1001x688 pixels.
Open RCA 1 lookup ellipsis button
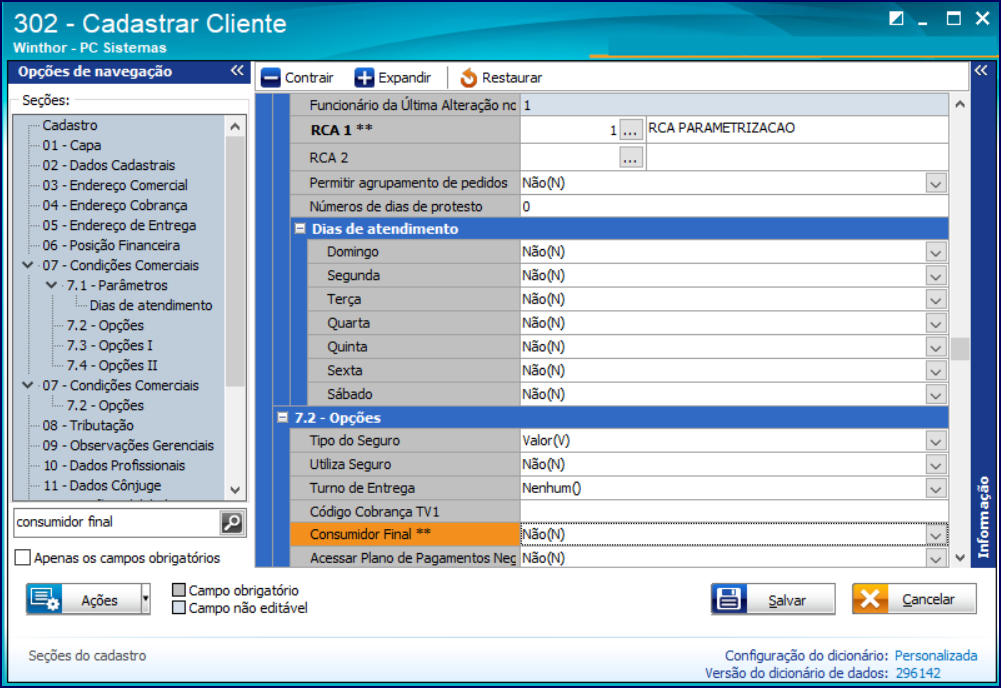click(x=630, y=130)
